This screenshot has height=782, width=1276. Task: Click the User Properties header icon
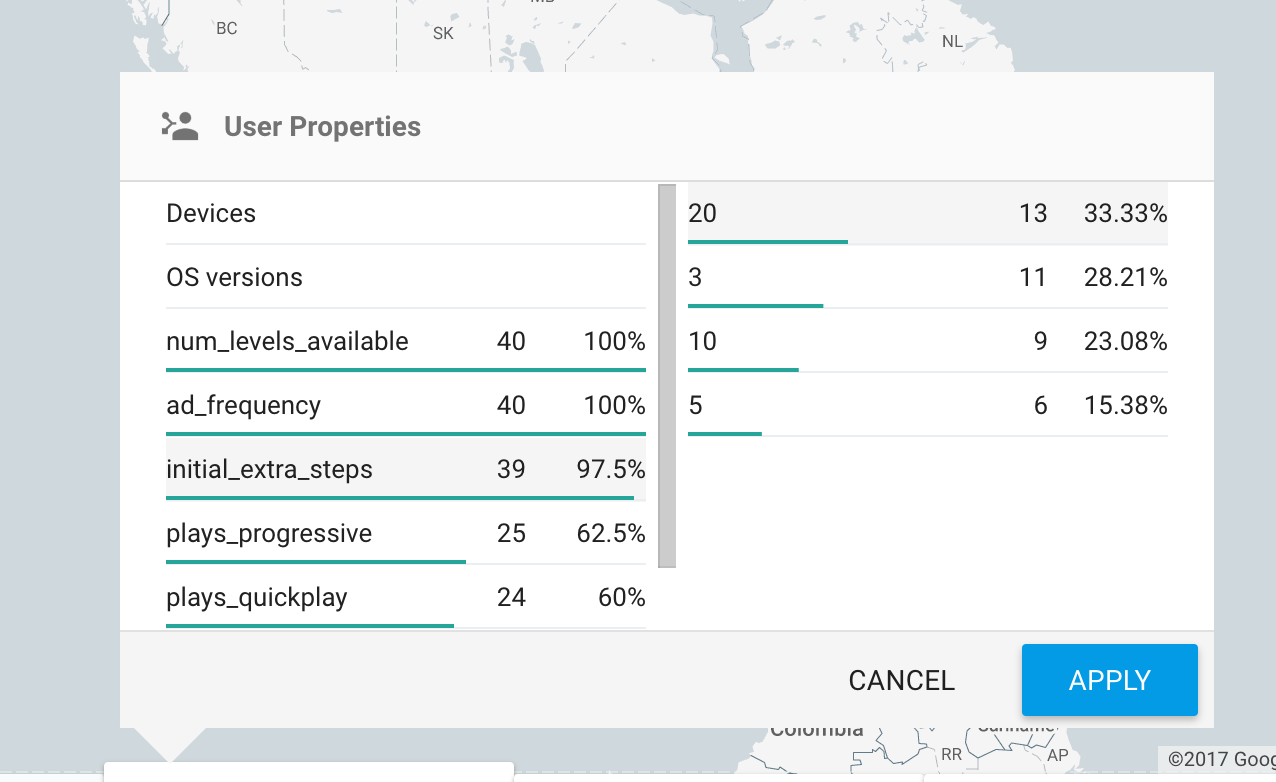pos(180,126)
